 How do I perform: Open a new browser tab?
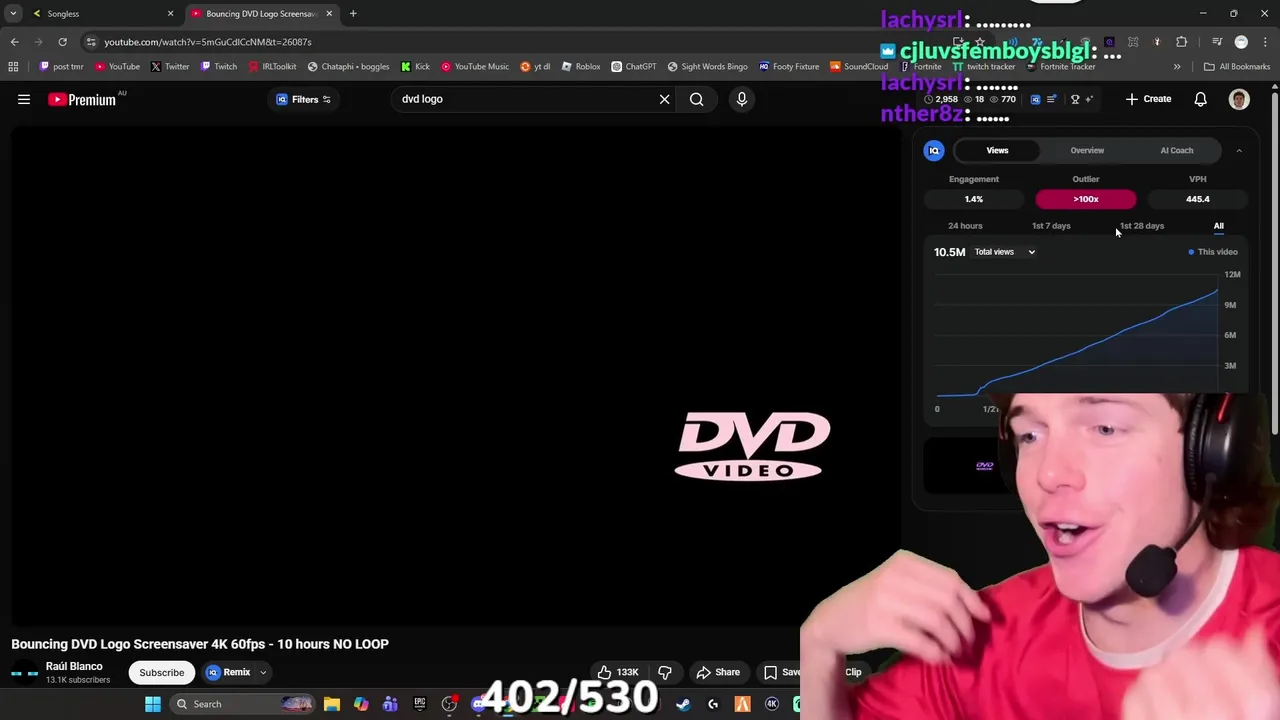coord(353,14)
